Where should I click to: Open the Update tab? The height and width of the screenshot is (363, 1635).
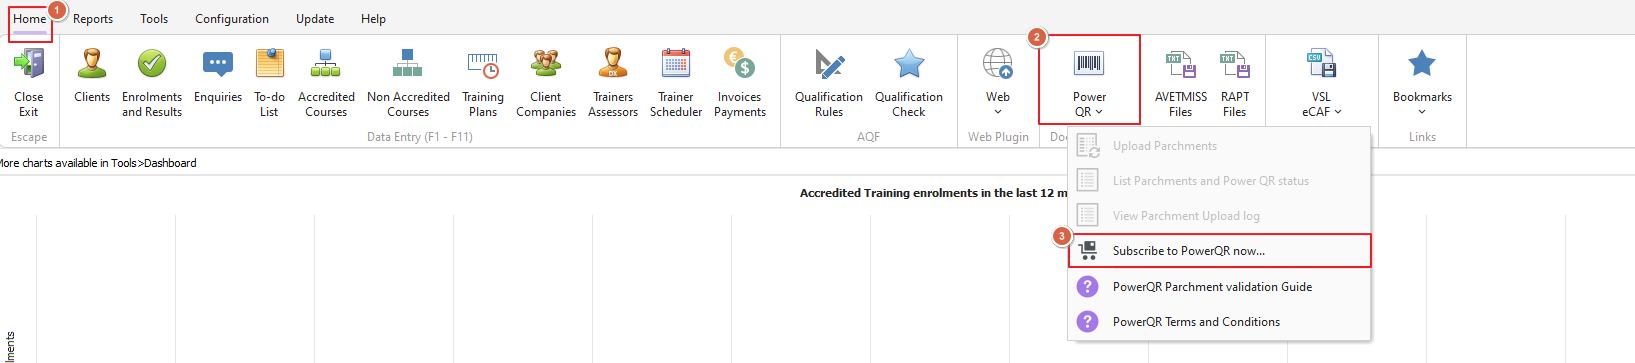[x=315, y=19]
